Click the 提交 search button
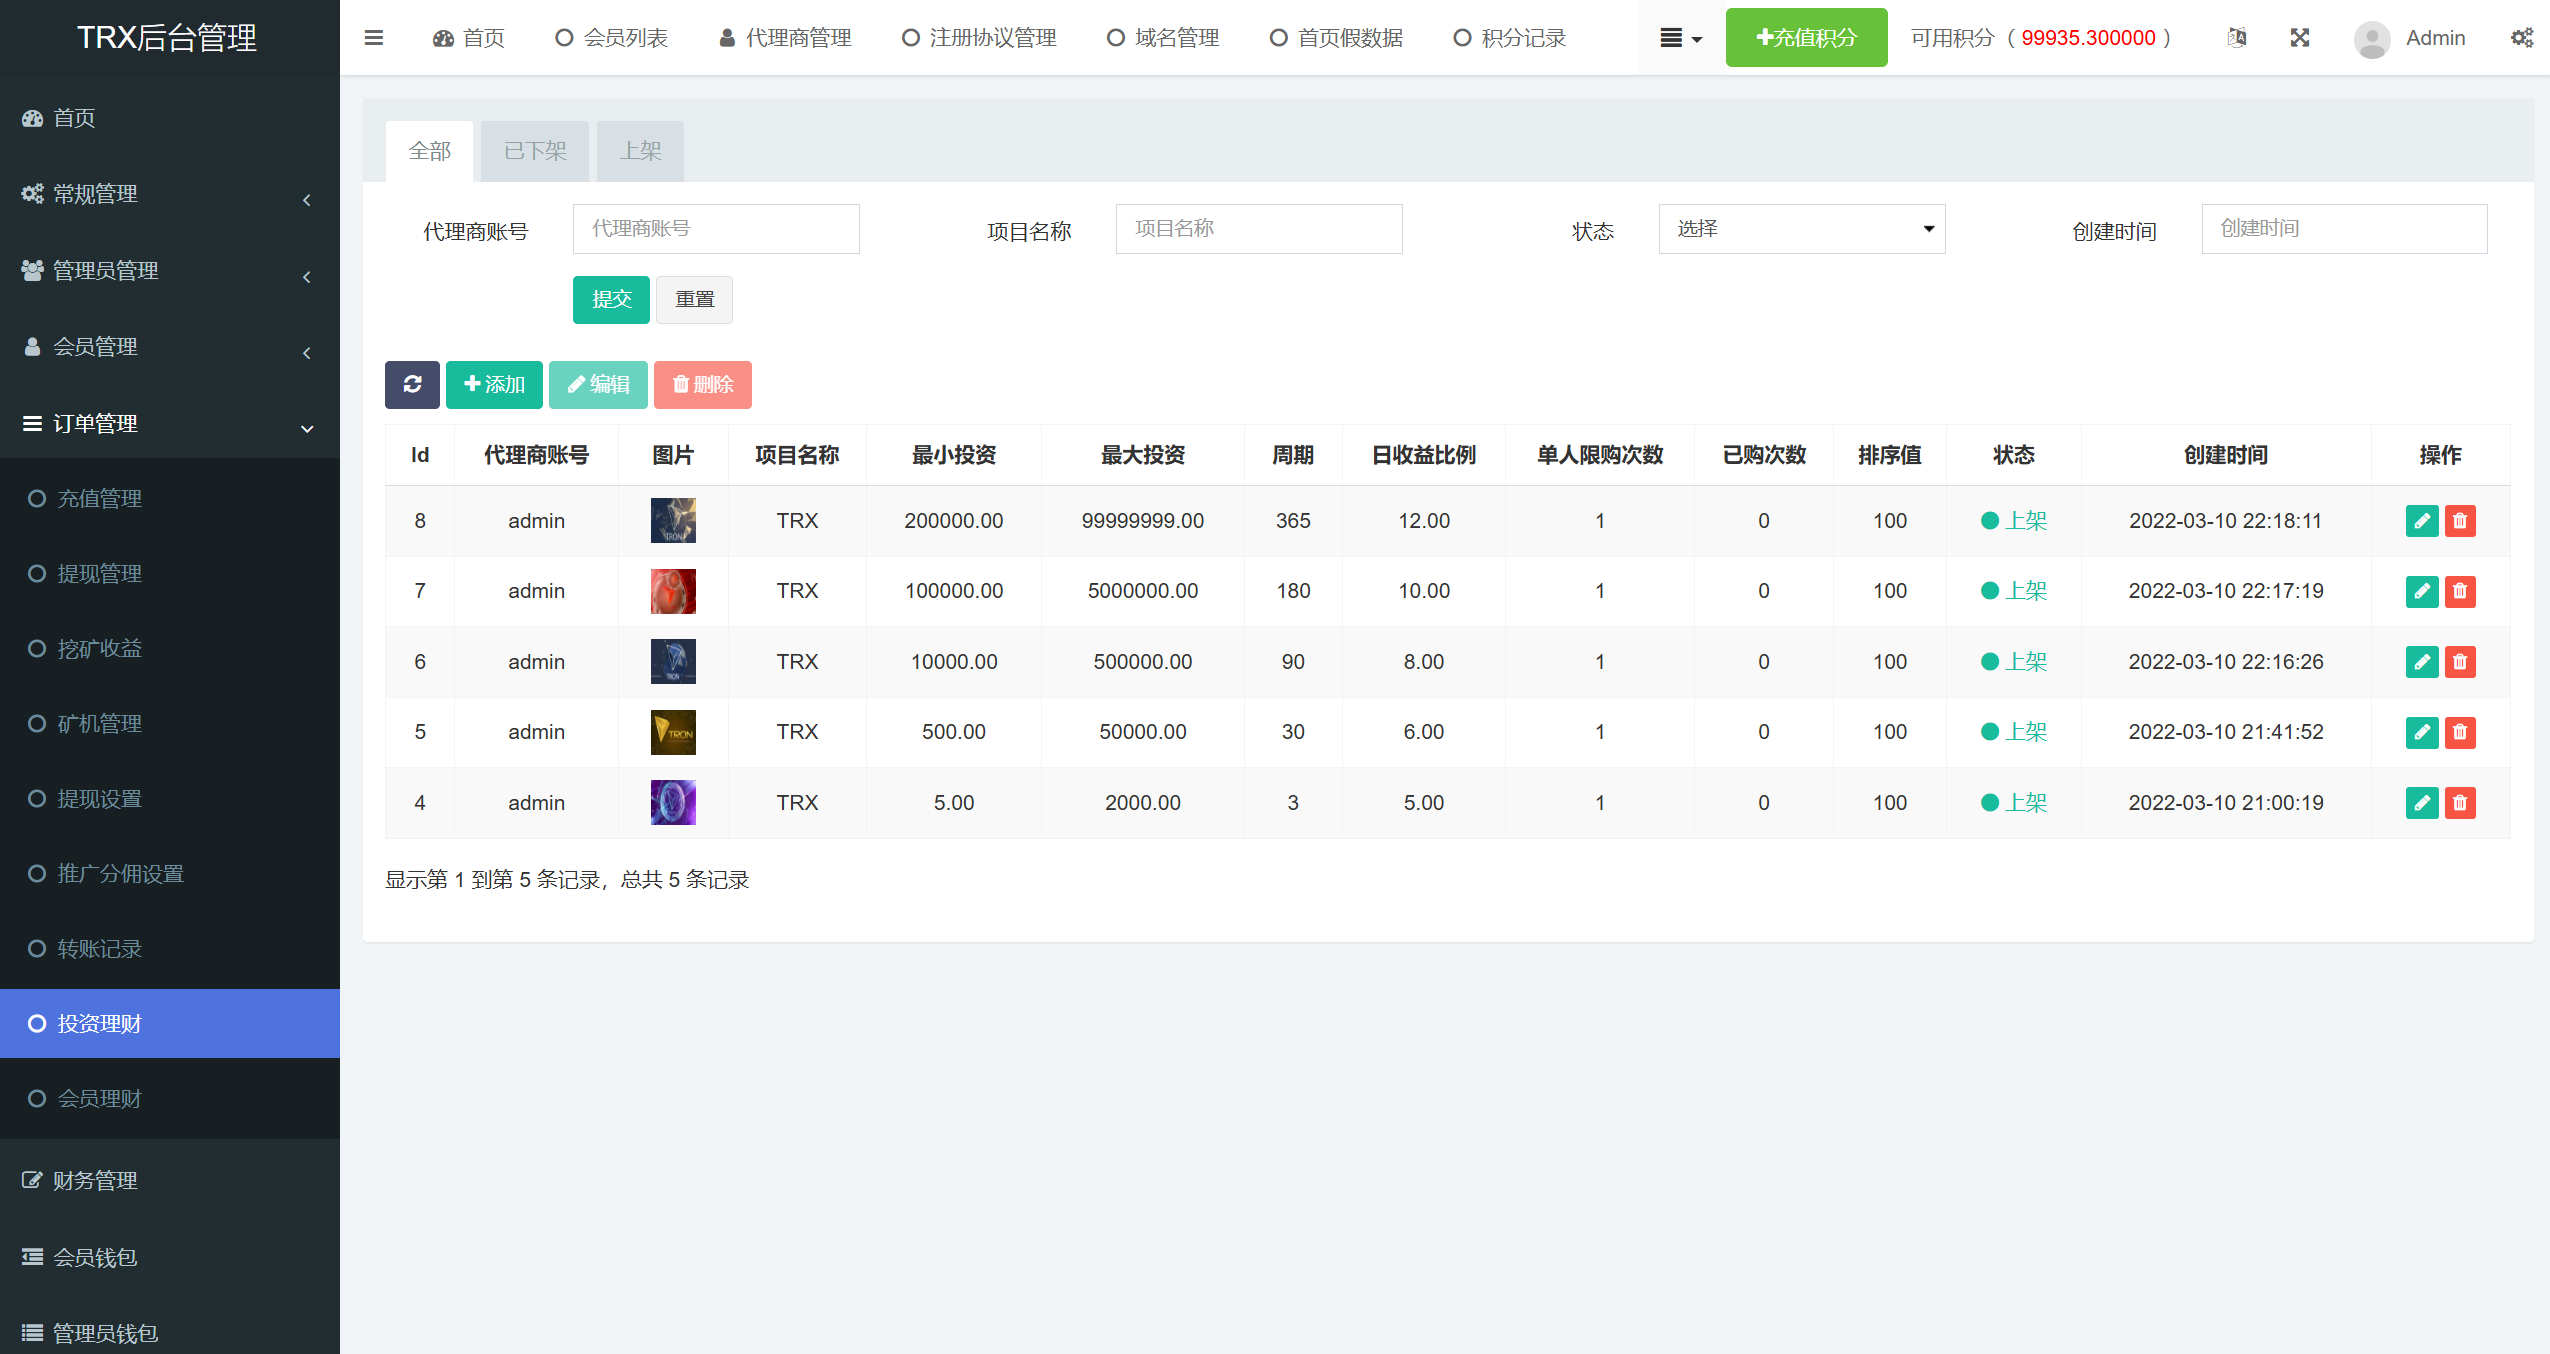Screen dimensions: 2550x1354 point(611,300)
